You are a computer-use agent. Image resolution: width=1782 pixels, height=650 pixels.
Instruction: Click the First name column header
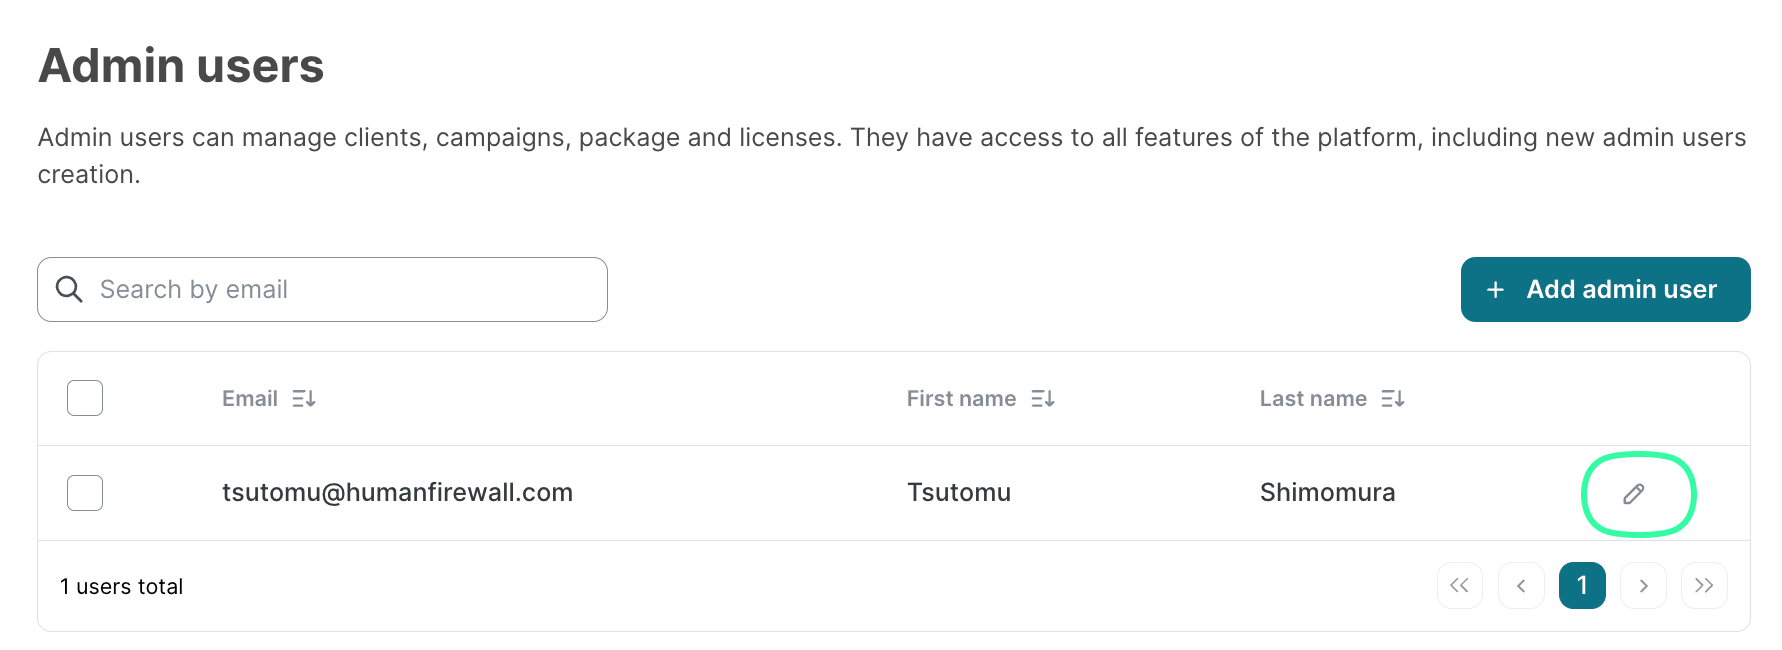(x=961, y=399)
